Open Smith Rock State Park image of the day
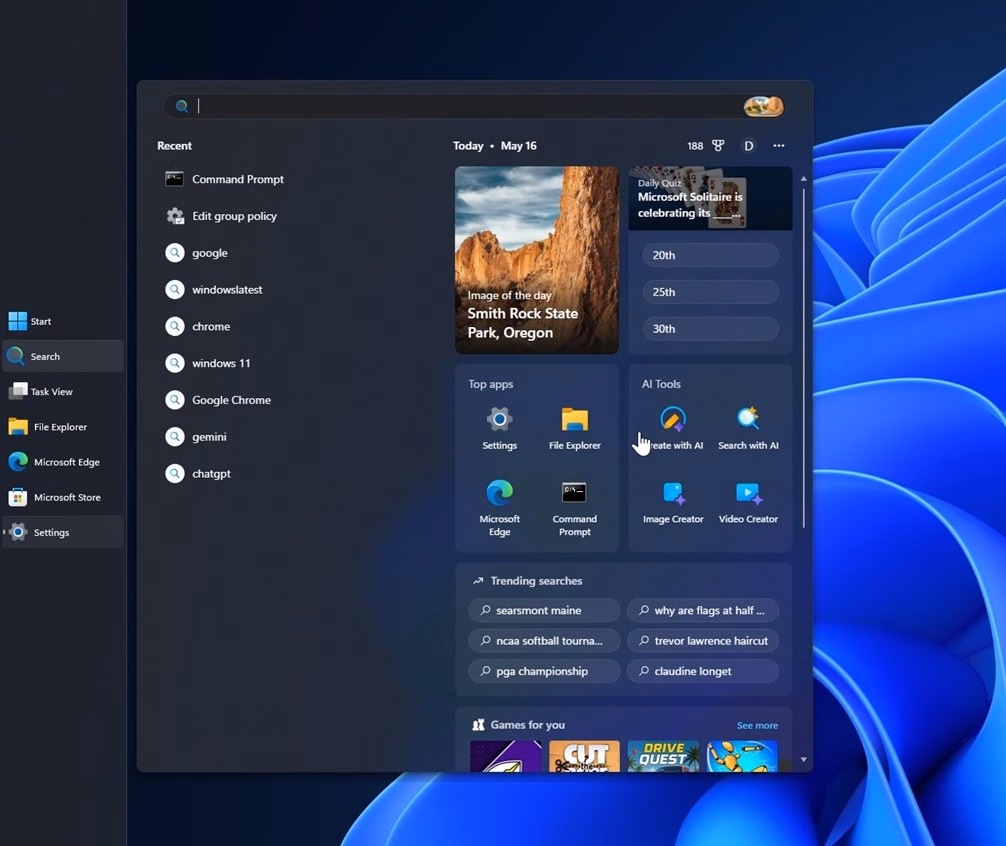1006x846 pixels. pos(537,260)
